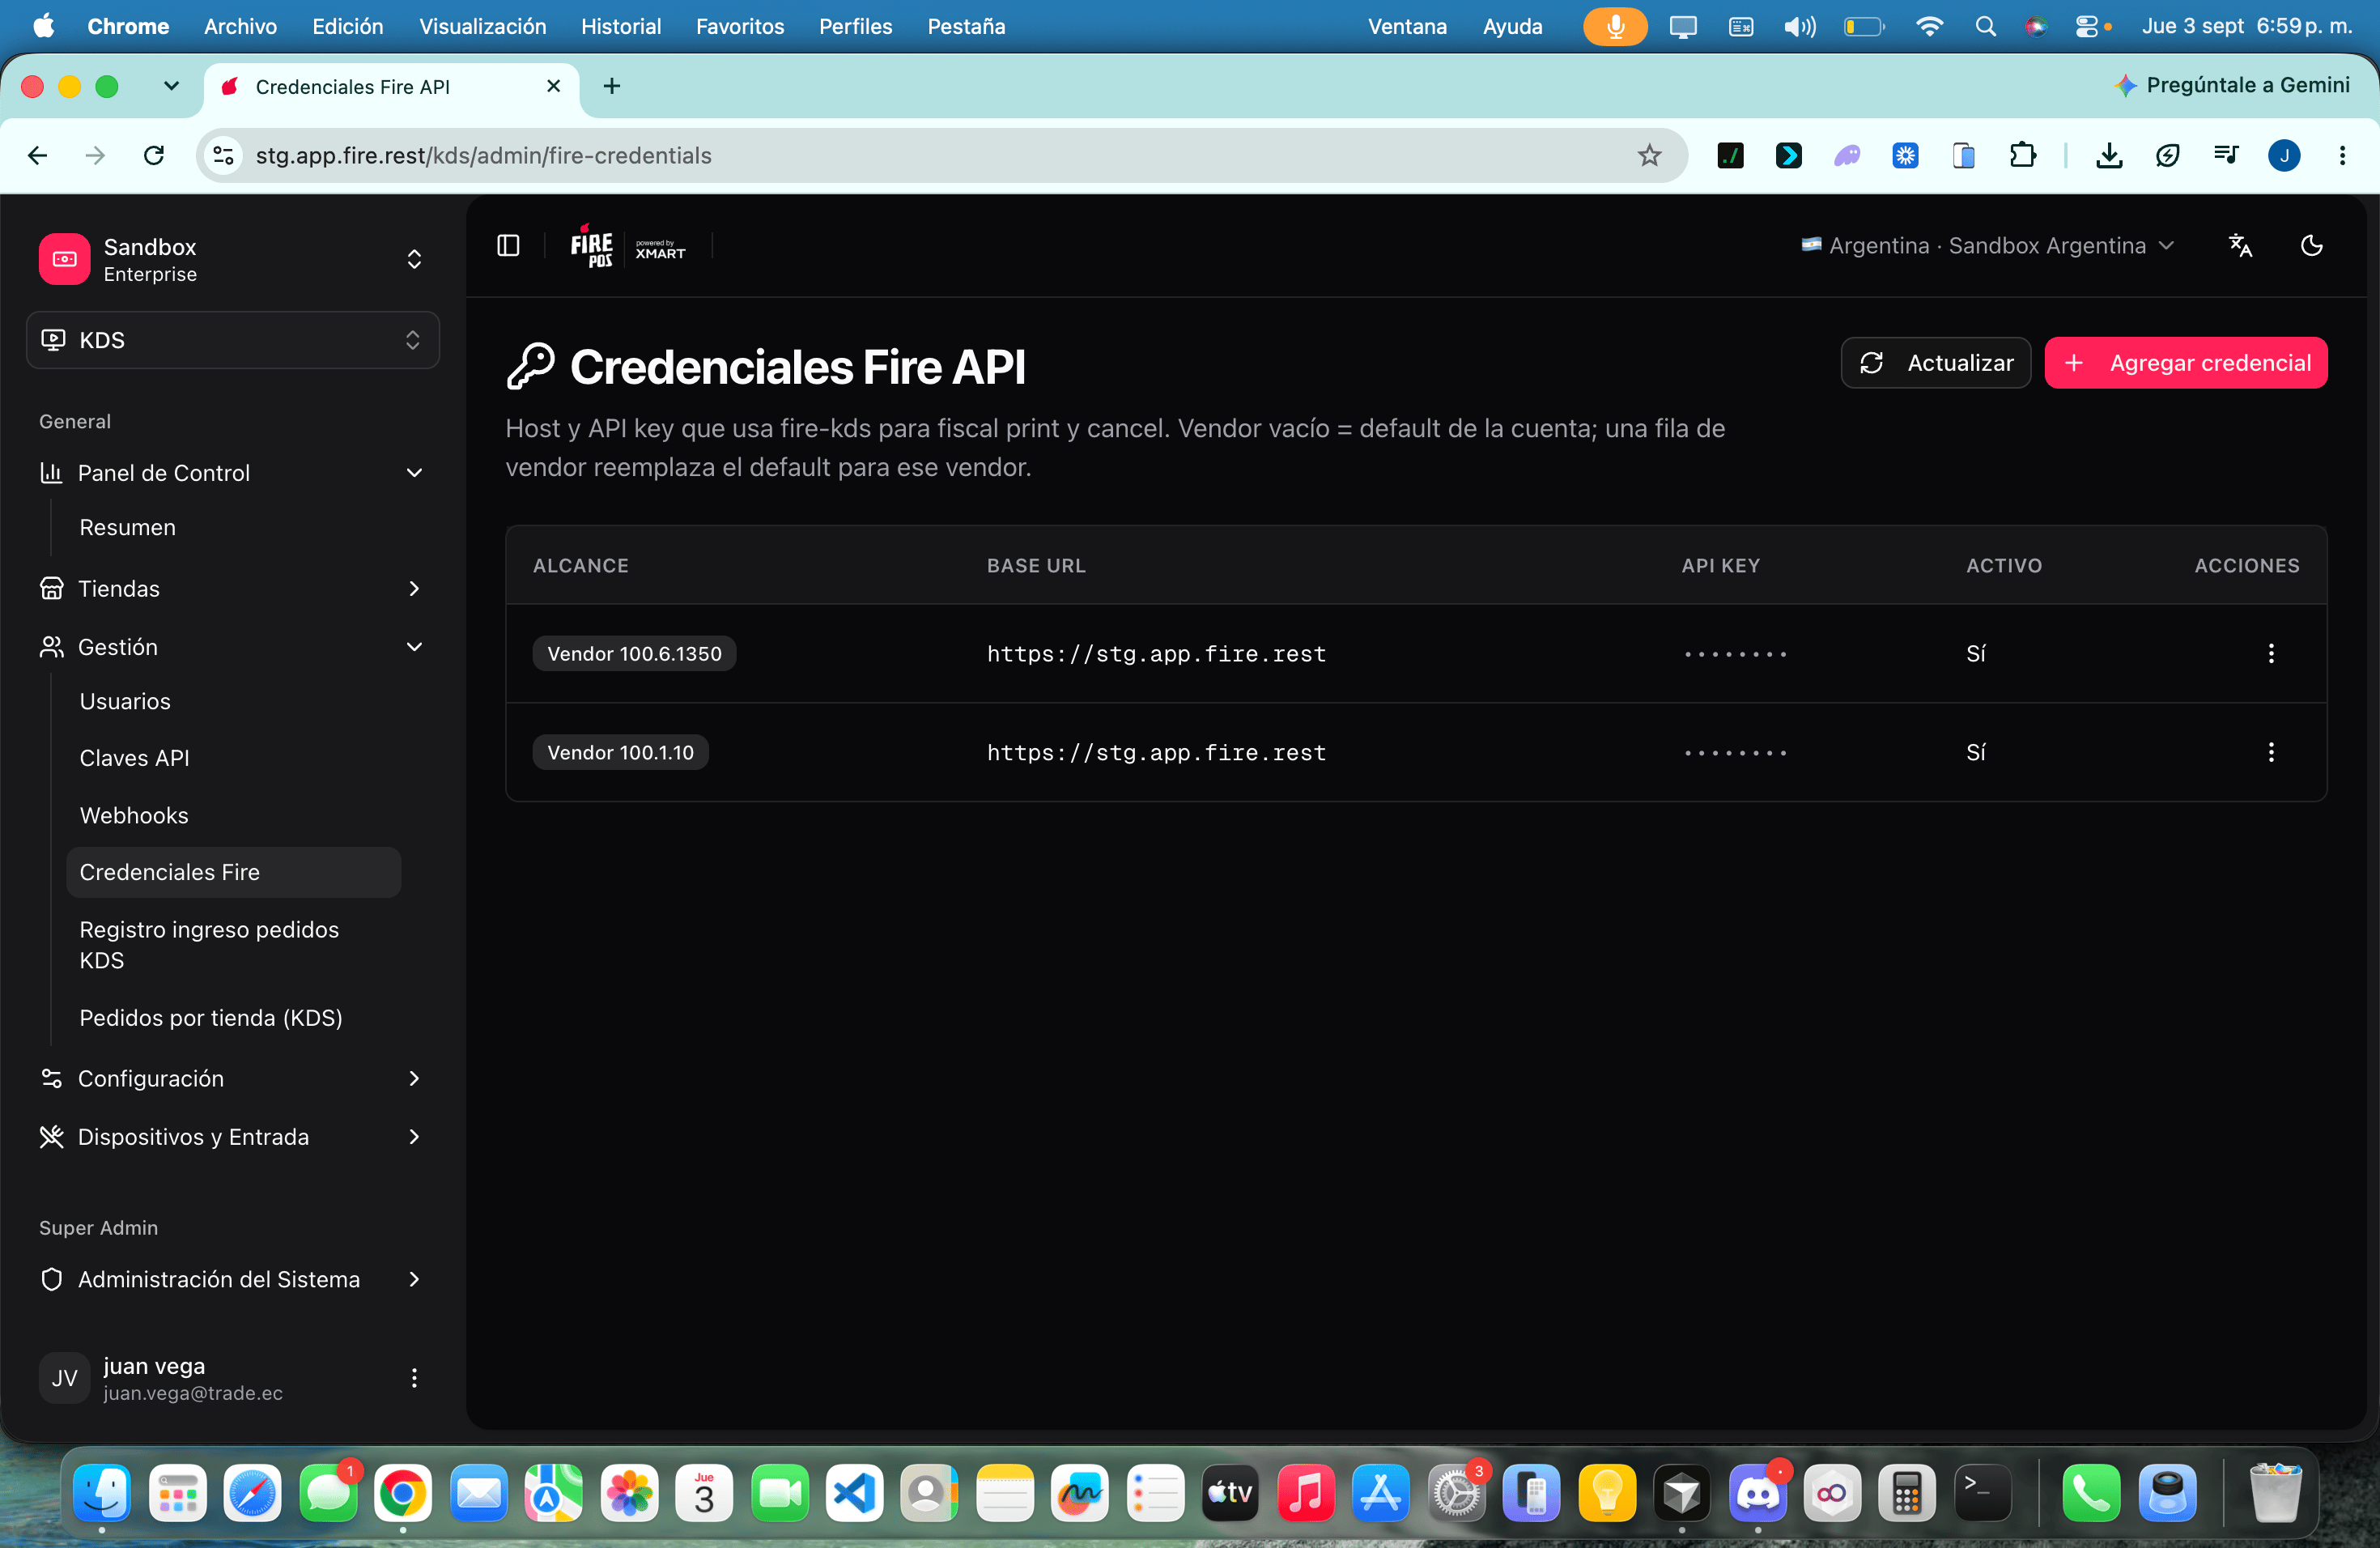The height and width of the screenshot is (1548, 2380).
Task: Open the Perfiles menu
Action: 855,26
